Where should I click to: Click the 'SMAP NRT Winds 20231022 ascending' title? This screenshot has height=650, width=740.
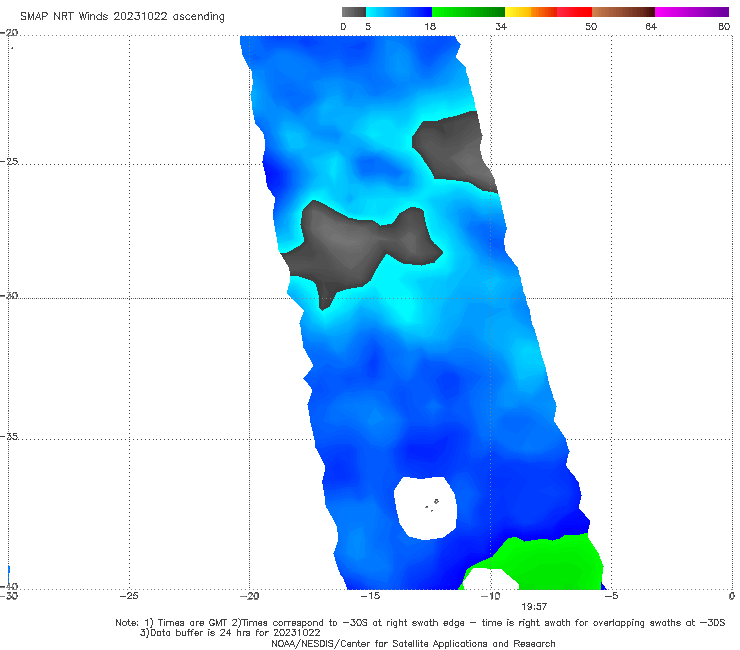tap(122, 17)
